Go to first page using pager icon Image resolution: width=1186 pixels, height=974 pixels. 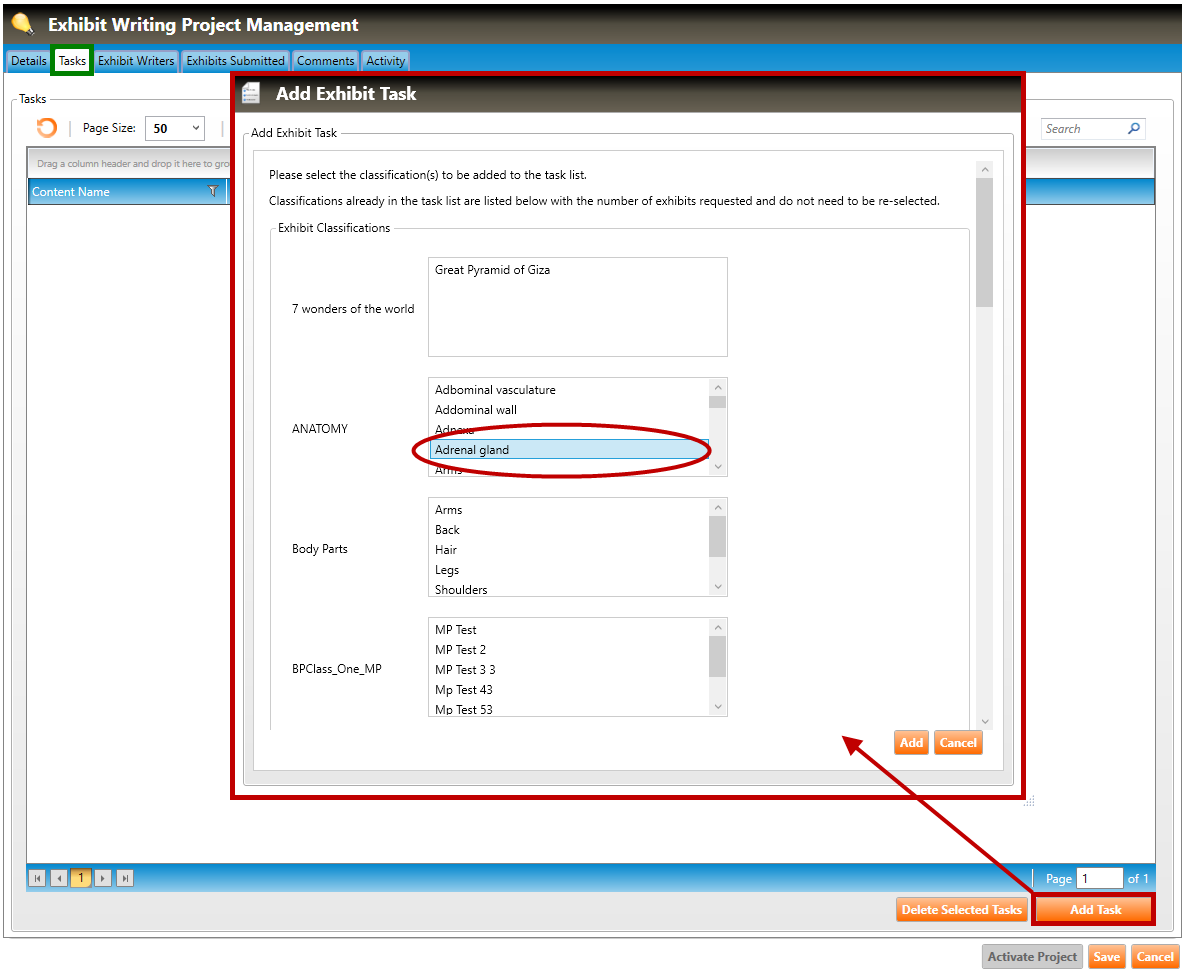[x=37, y=878]
